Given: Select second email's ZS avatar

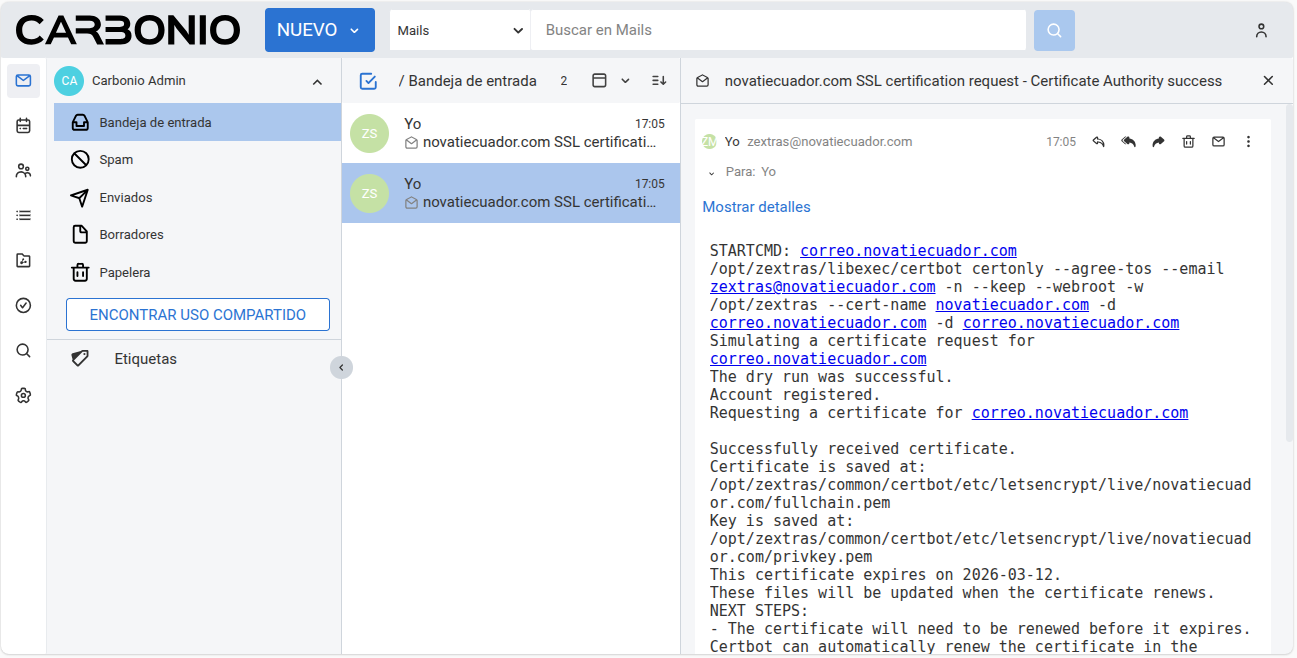Looking at the screenshot, I should [x=369, y=193].
